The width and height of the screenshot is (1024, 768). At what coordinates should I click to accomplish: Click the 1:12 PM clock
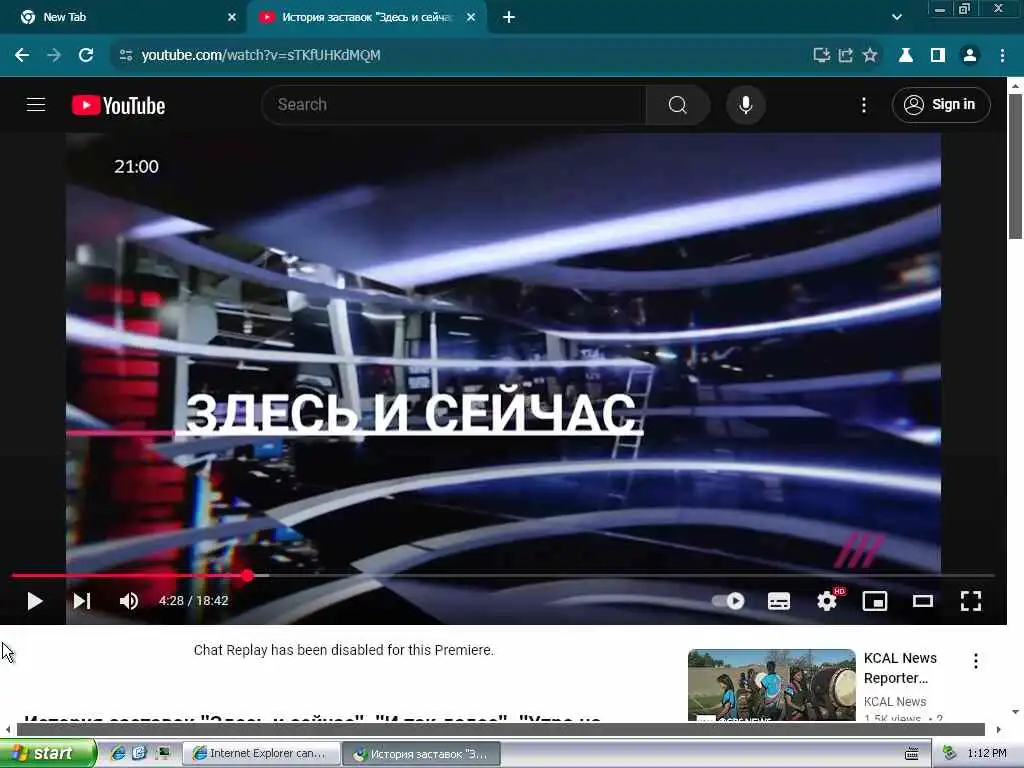(987, 754)
